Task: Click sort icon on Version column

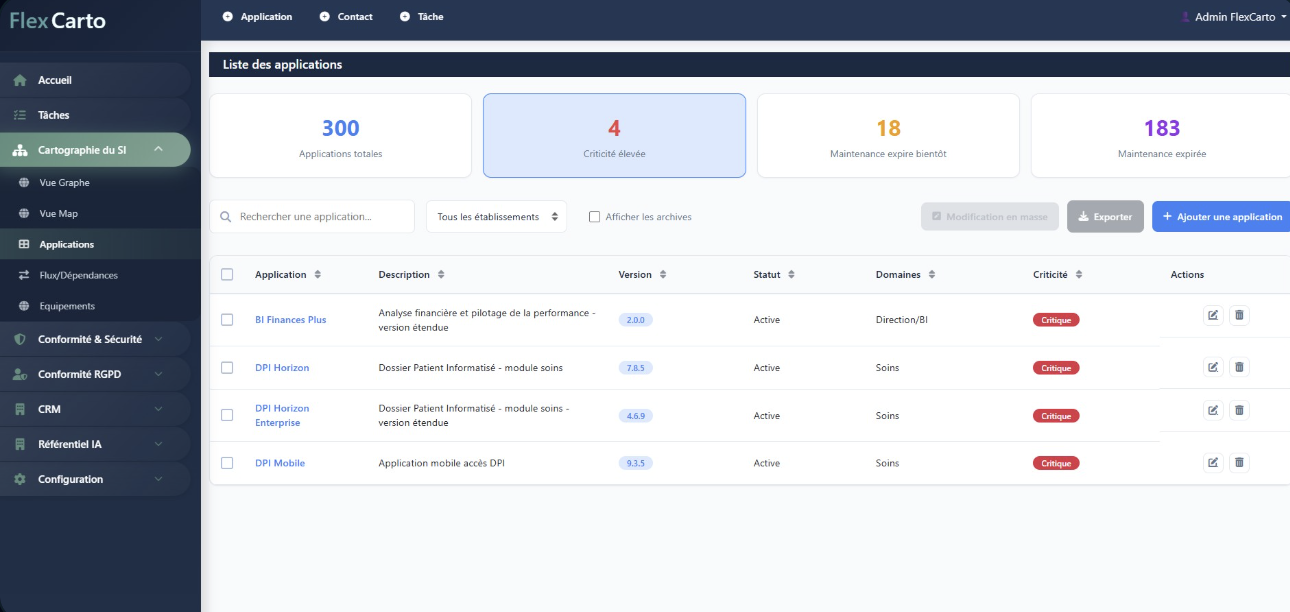Action: click(663, 275)
